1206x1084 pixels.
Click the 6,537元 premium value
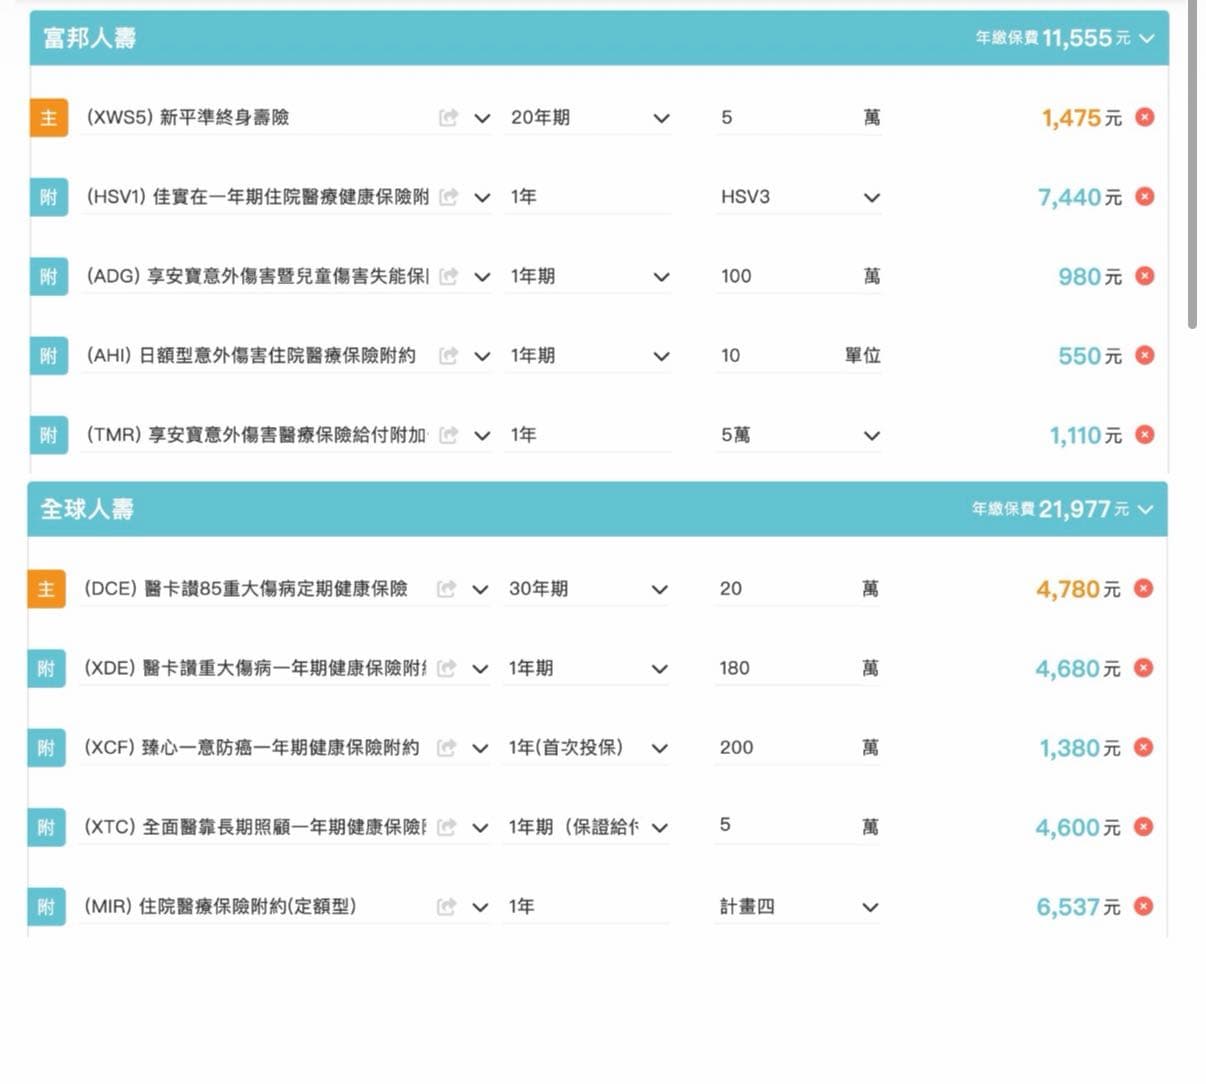(1078, 907)
